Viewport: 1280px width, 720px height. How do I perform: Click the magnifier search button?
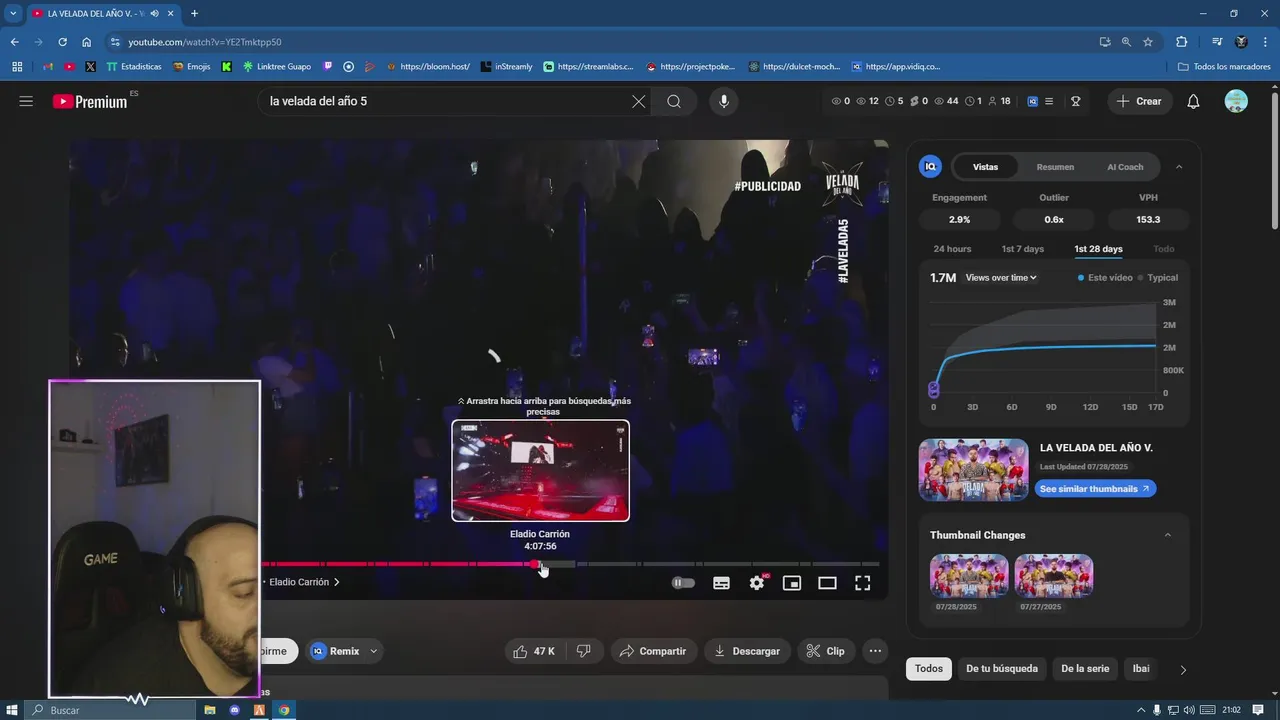674,101
